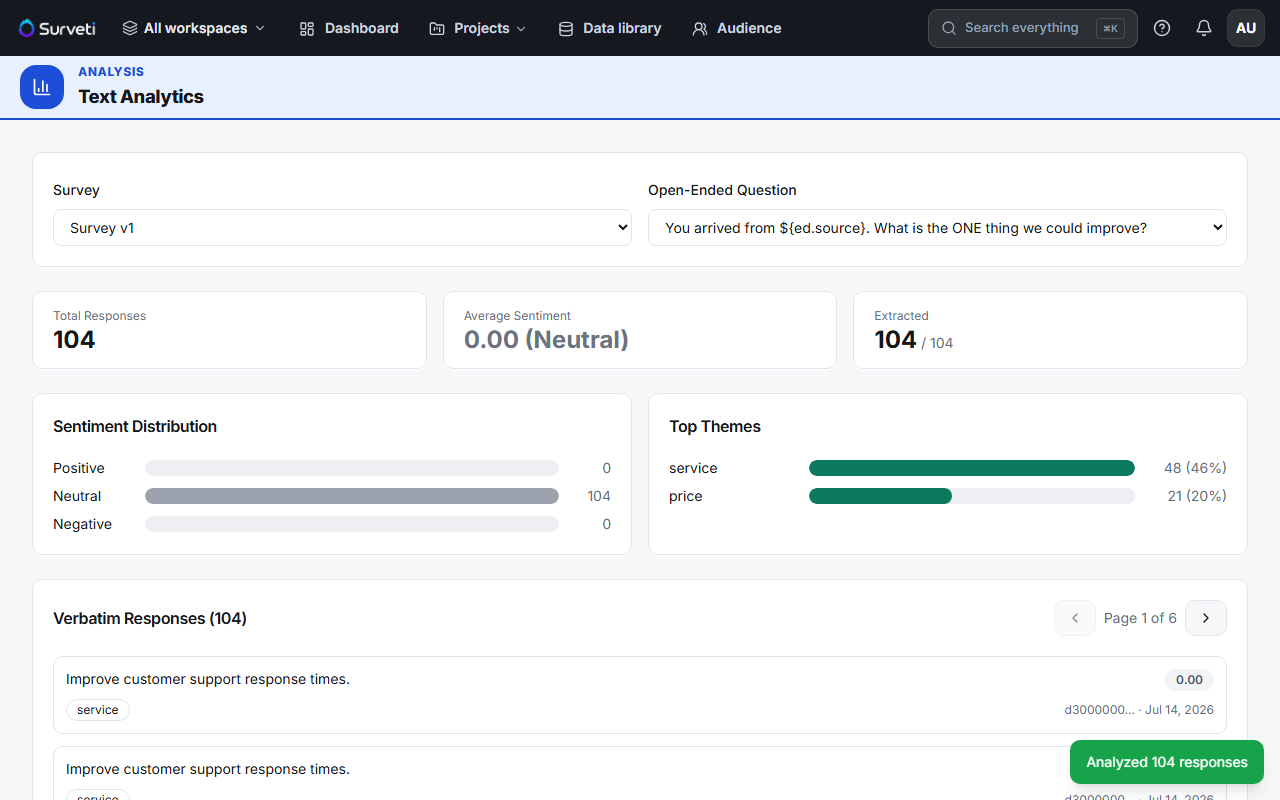Click the workspaces layers icon
Image resolution: width=1280 pixels, height=800 pixels.
[130, 28]
